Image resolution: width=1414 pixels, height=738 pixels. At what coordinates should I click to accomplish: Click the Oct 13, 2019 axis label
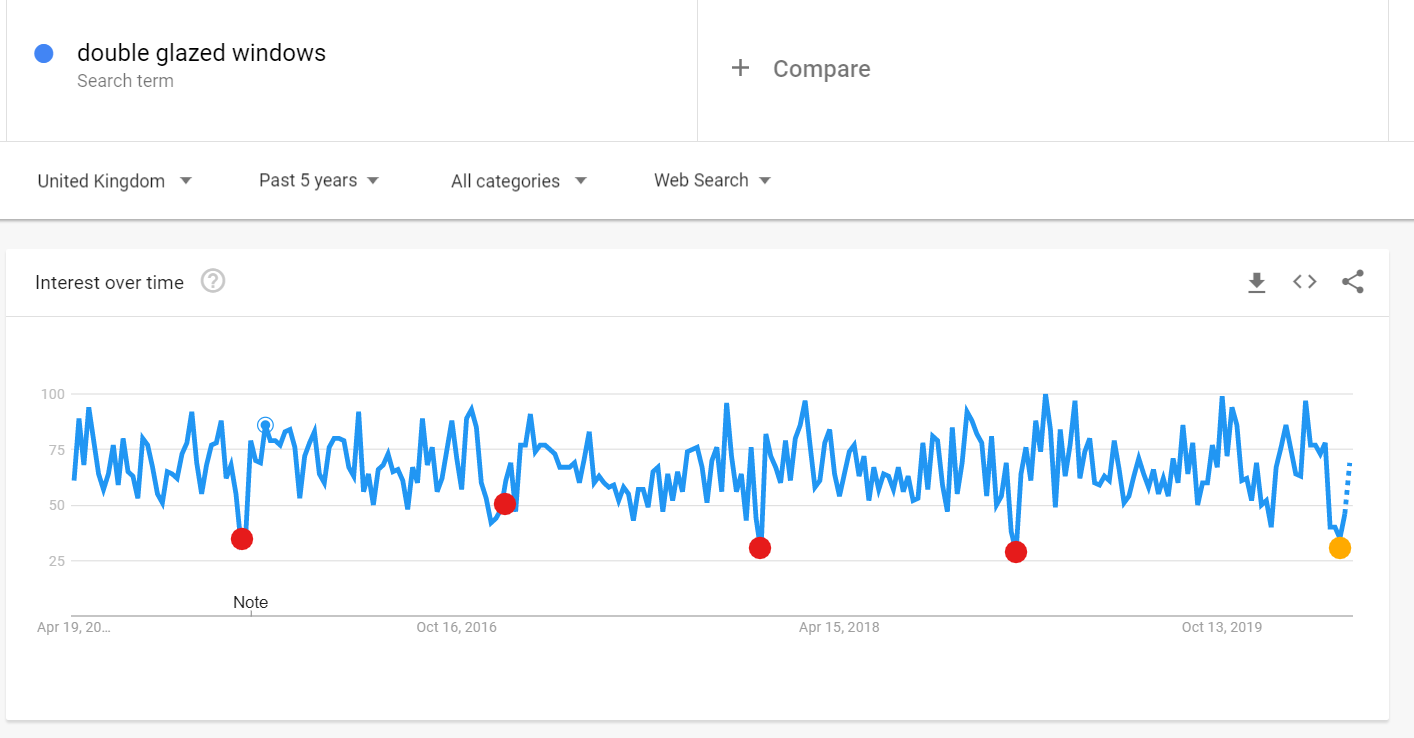coord(1221,627)
